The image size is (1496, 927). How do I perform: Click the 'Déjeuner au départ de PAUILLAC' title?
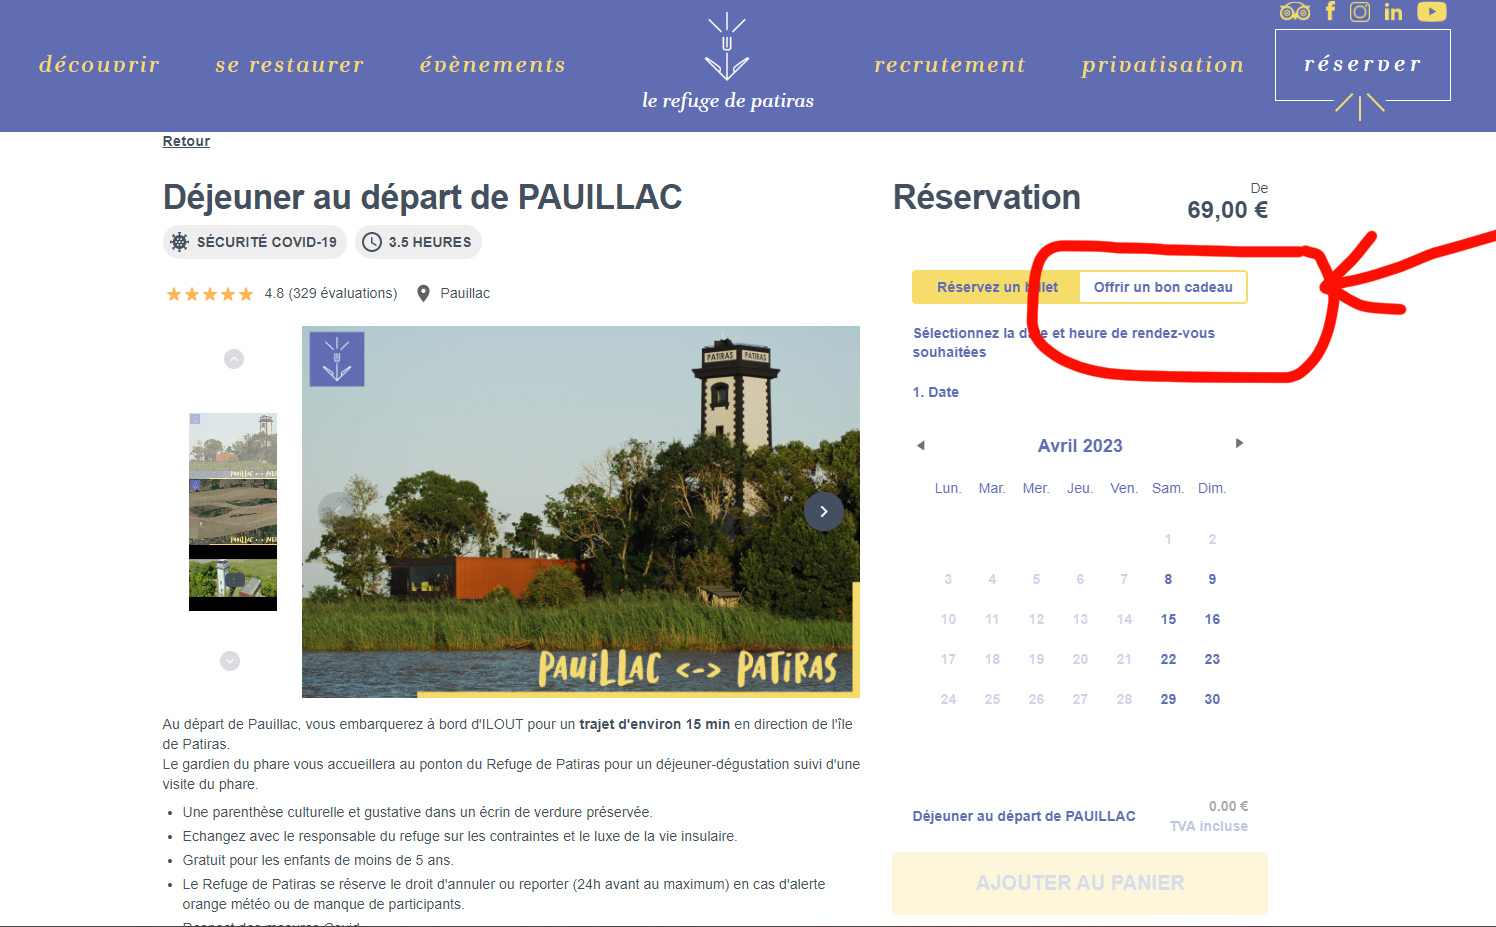tap(422, 197)
